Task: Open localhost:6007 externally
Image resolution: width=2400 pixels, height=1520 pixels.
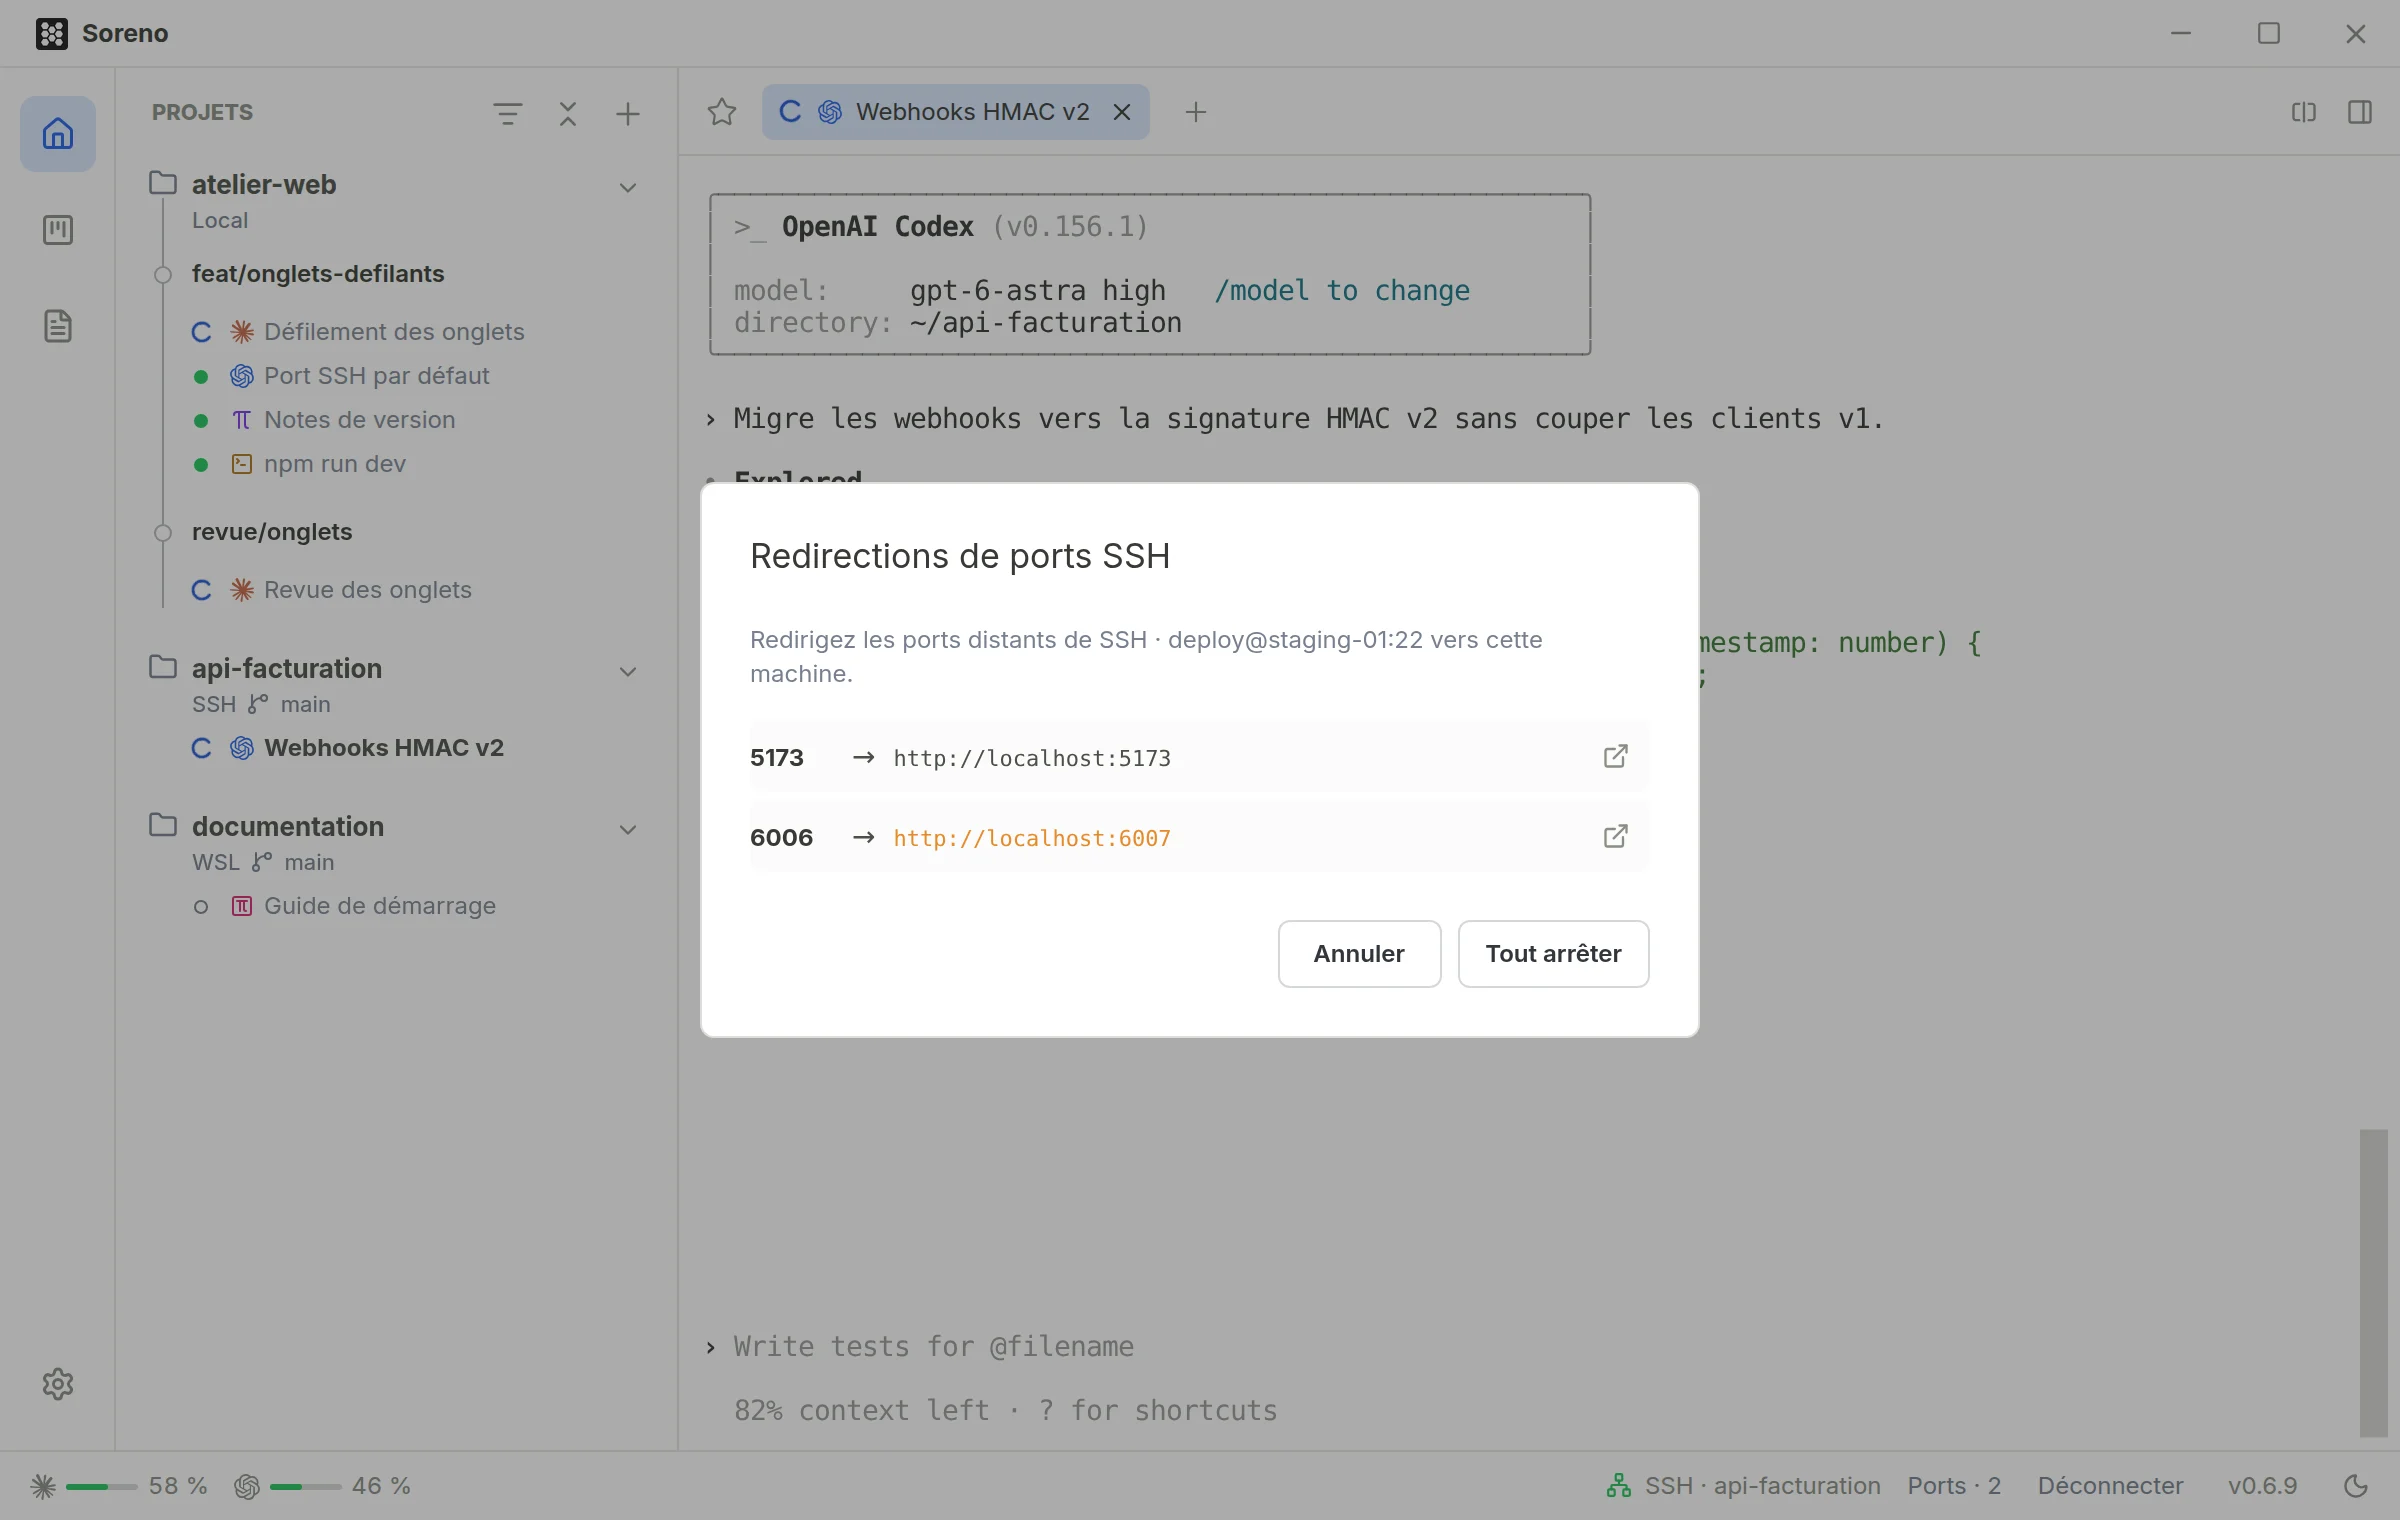Action: coord(1616,837)
